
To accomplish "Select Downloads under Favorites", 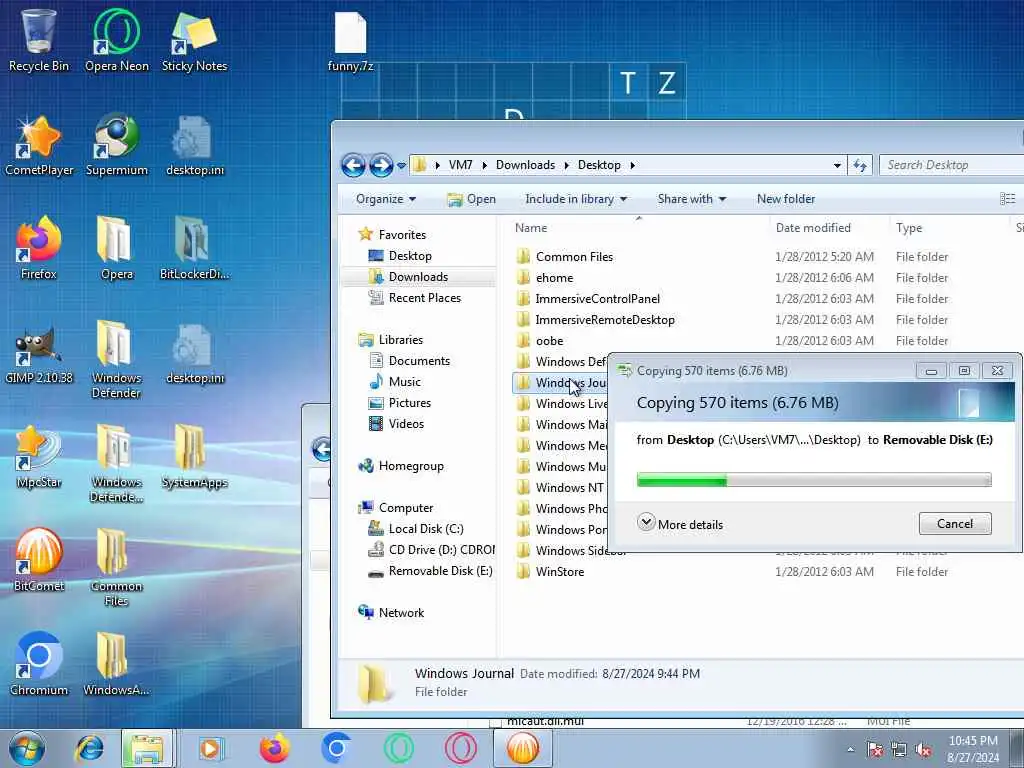I will tap(418, 277).
